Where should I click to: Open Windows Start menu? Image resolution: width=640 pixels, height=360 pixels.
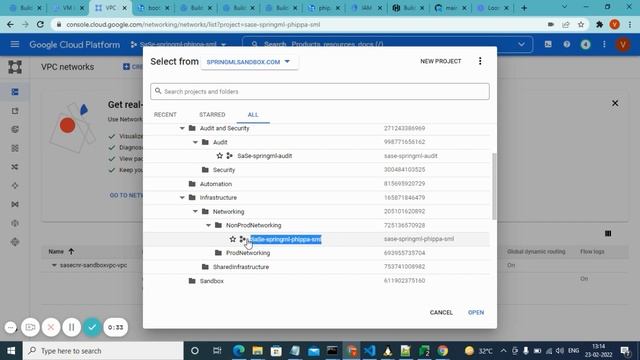pyautogui.click(x=11, y=351)
